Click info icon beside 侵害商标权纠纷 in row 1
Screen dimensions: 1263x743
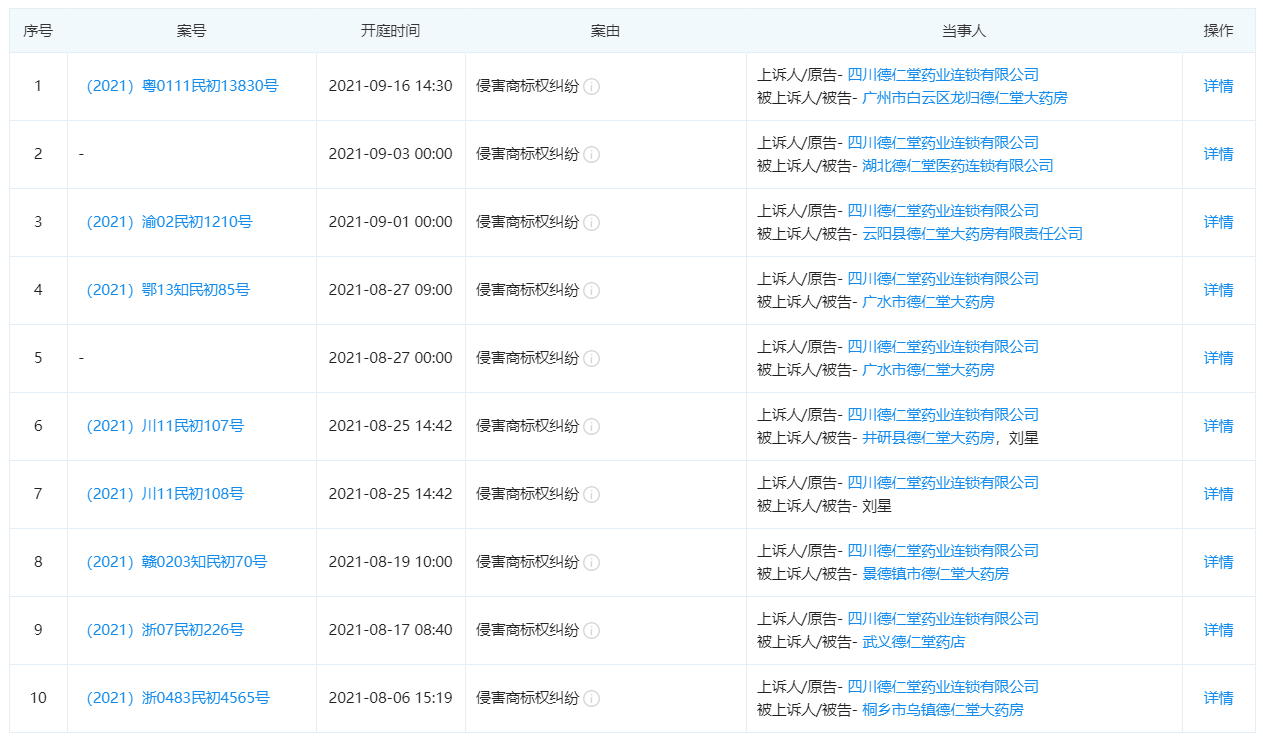click(591, 86)
